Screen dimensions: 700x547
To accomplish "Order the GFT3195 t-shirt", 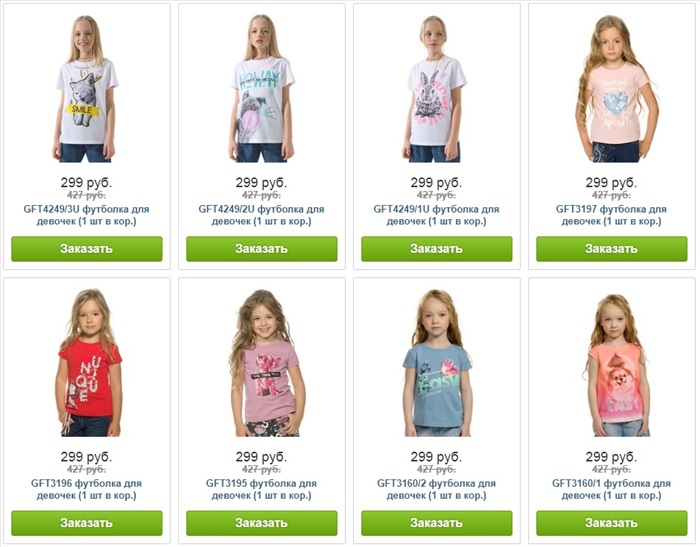I will pos(262,523).
